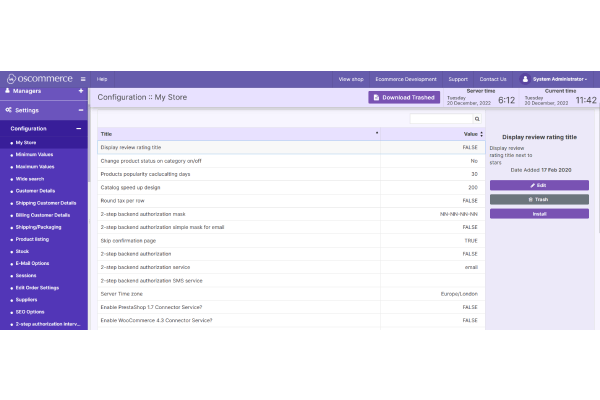Click the Trash button
Image resolution: width=600 pixels, height=400 pixels.
539,199
